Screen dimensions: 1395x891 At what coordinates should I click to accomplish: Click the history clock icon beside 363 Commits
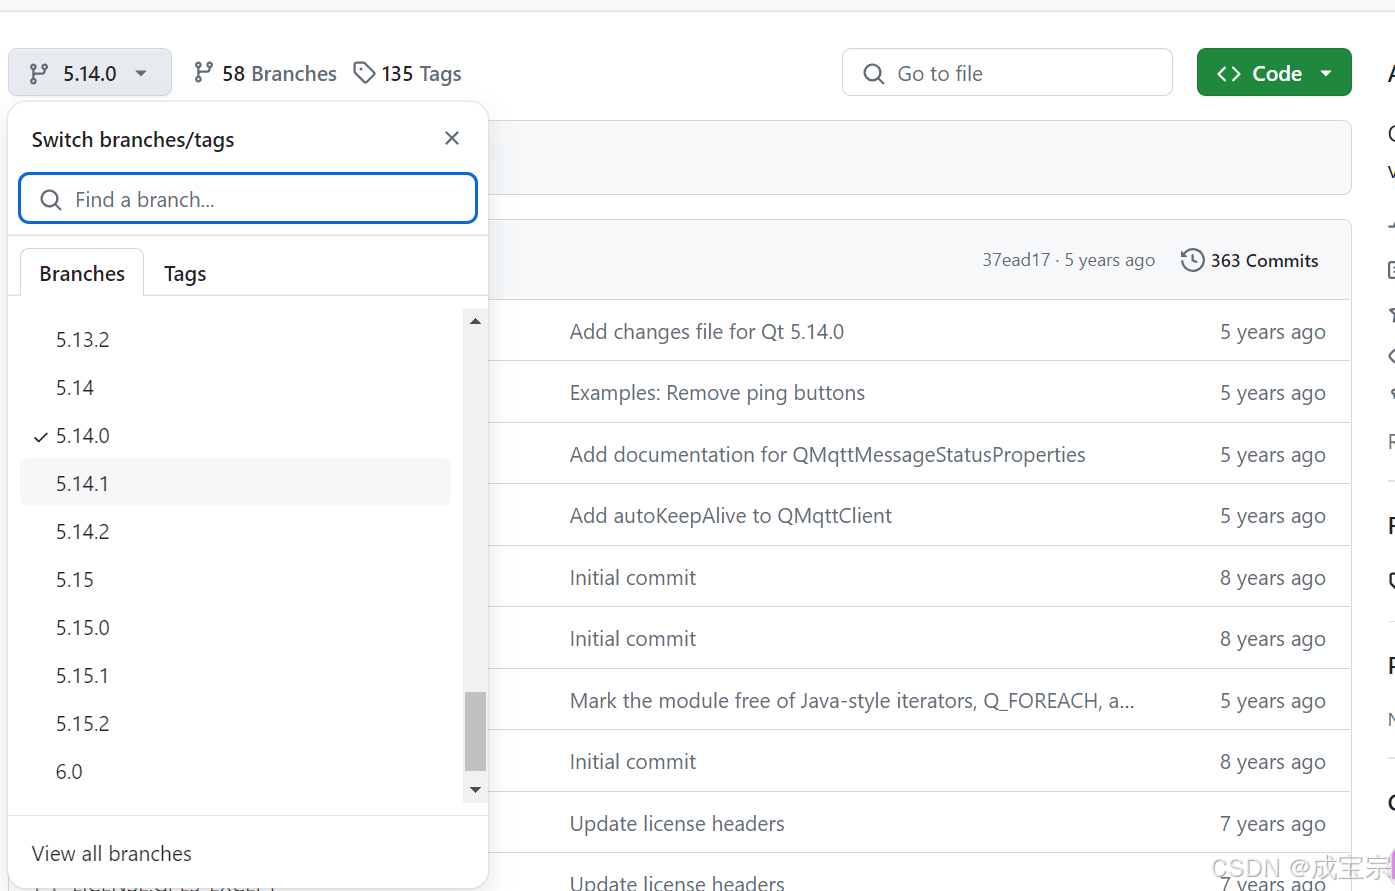[x=1192, y=260]
